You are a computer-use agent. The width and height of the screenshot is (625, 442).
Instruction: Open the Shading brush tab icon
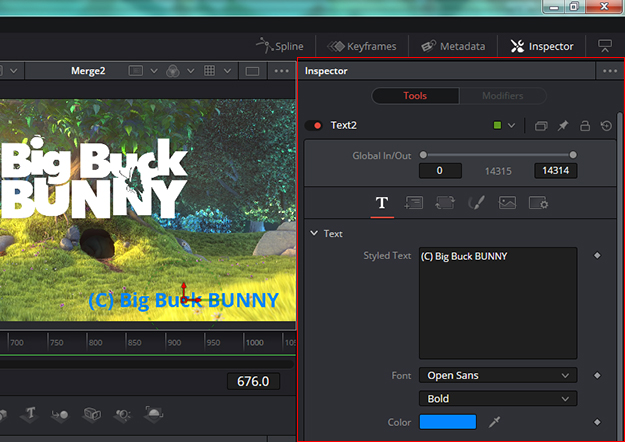(x=476, y=203)
